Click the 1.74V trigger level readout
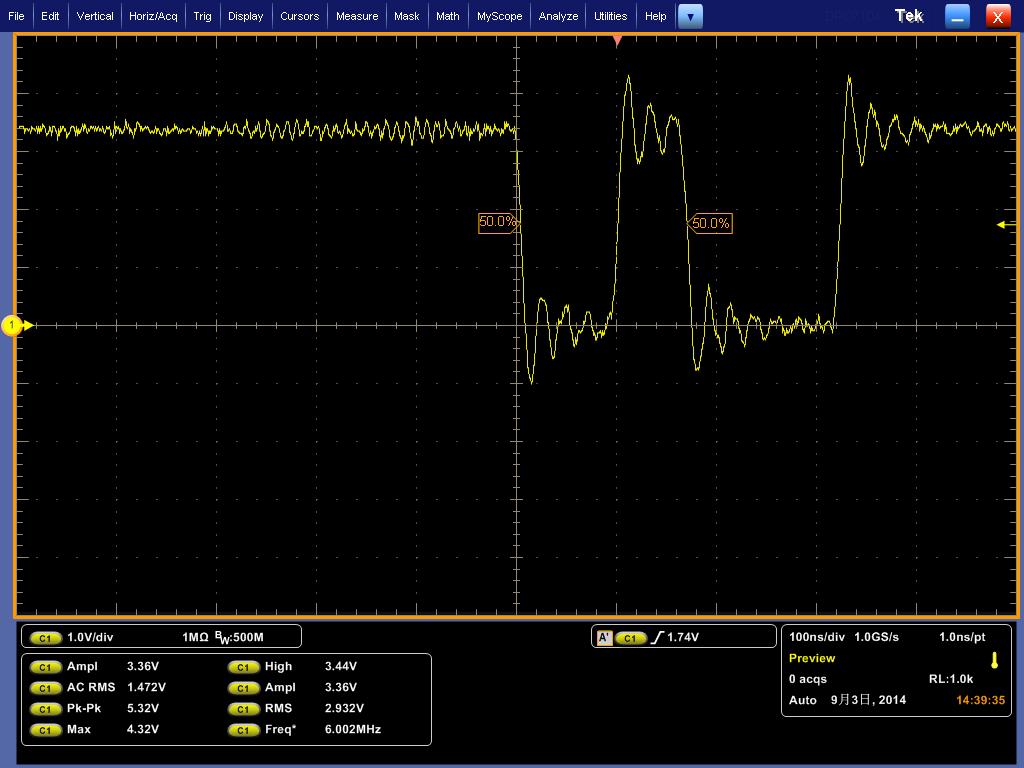 pyautogui.click(x=683, y=637)
